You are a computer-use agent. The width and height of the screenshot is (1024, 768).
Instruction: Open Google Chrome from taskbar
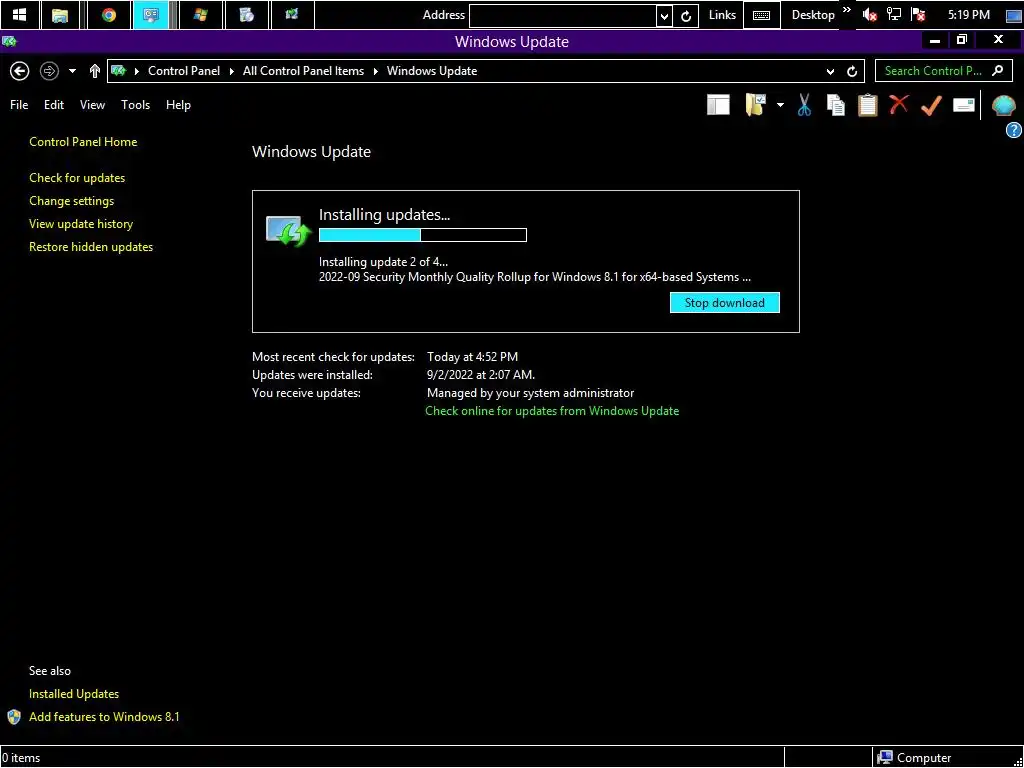[108, 14]
